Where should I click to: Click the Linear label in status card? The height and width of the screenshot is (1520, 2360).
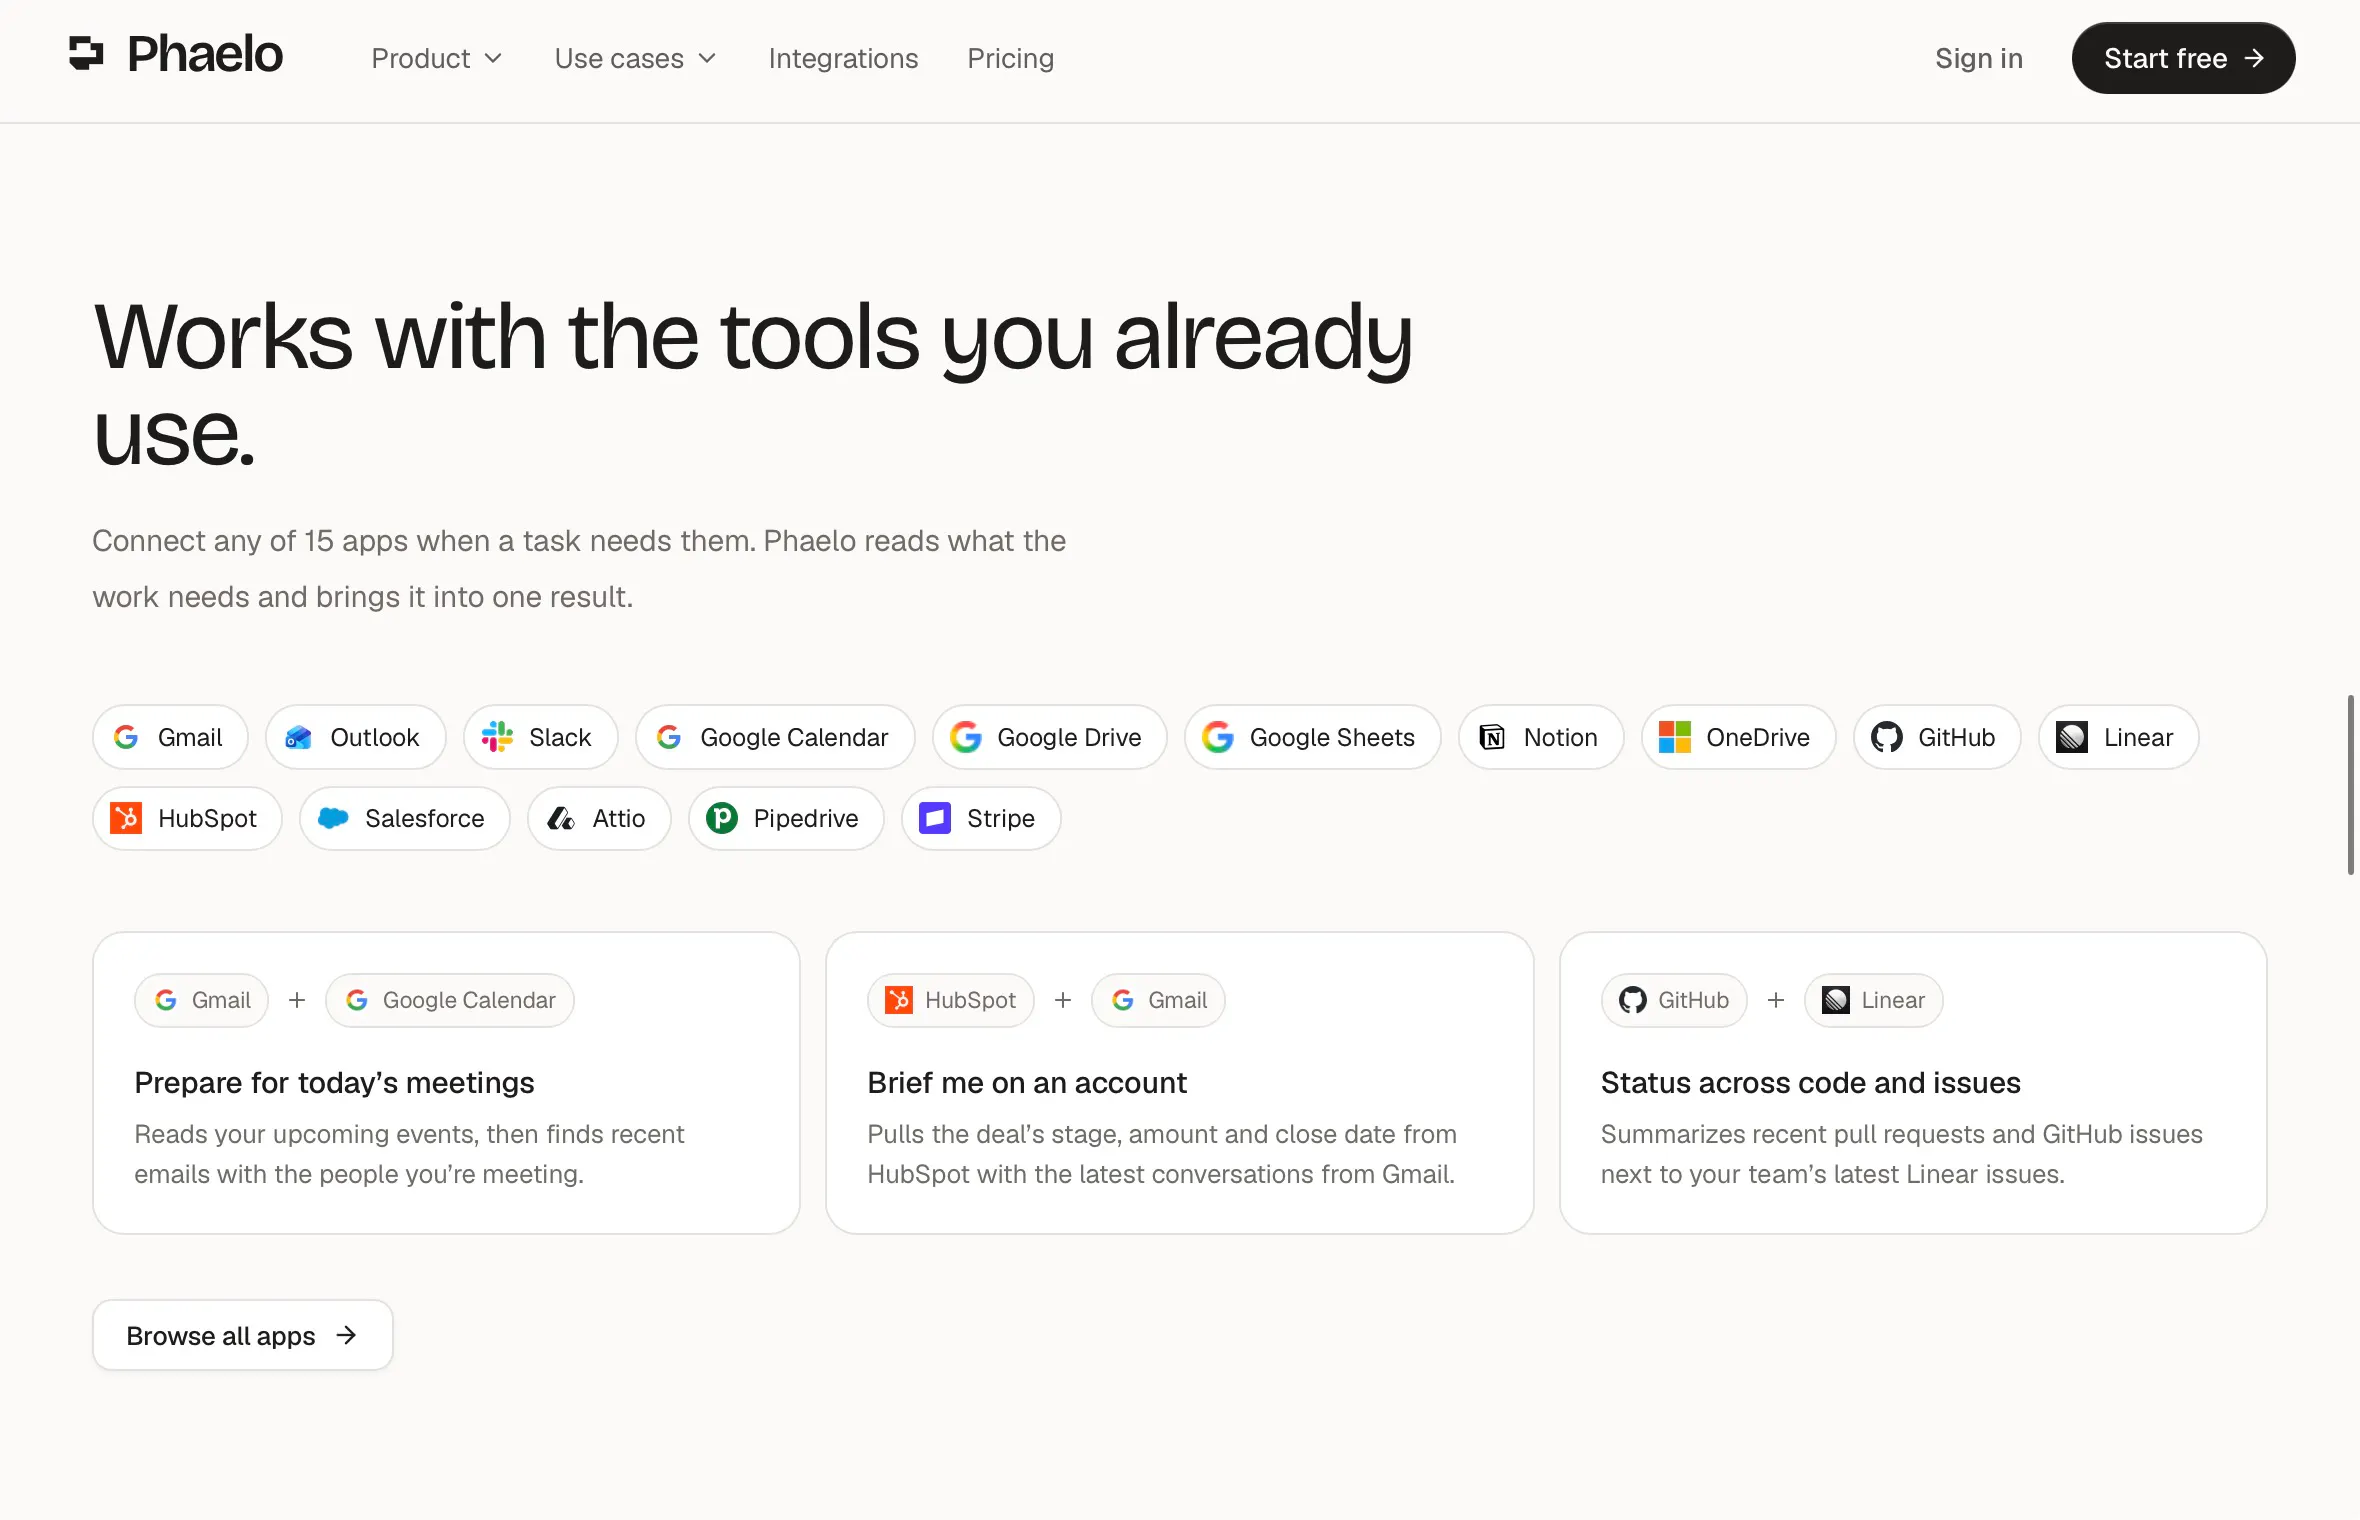coord(1892,1000)
